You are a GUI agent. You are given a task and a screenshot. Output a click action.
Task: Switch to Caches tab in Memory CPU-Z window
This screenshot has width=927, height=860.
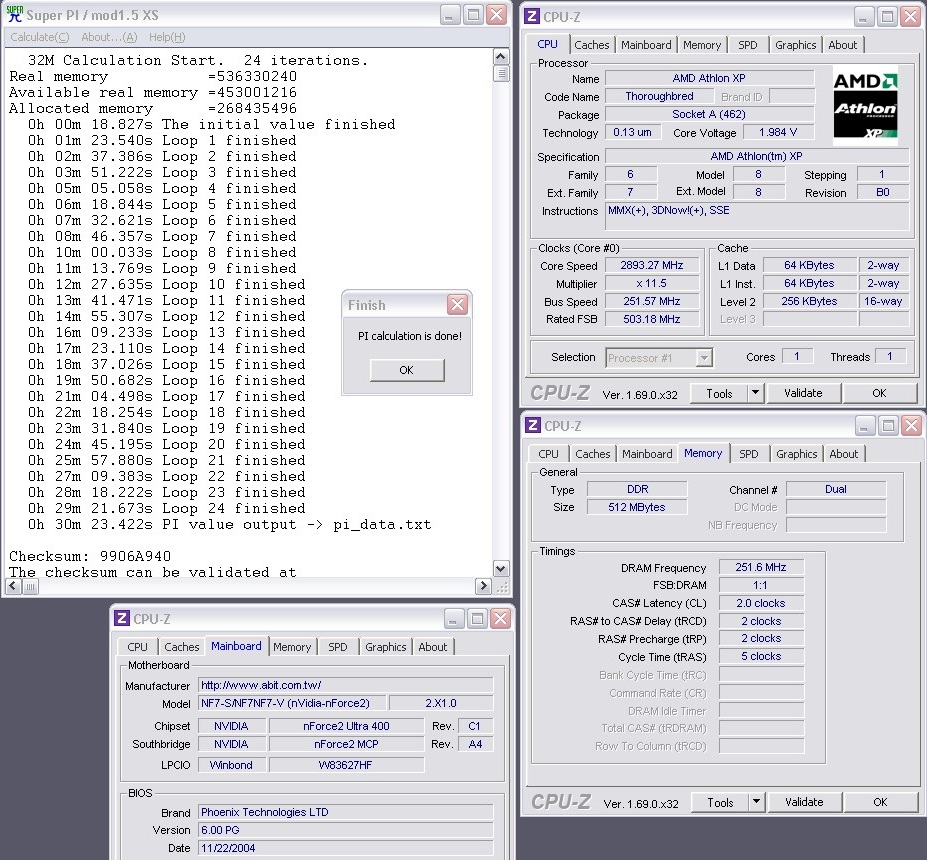click(x=592, y=454)
